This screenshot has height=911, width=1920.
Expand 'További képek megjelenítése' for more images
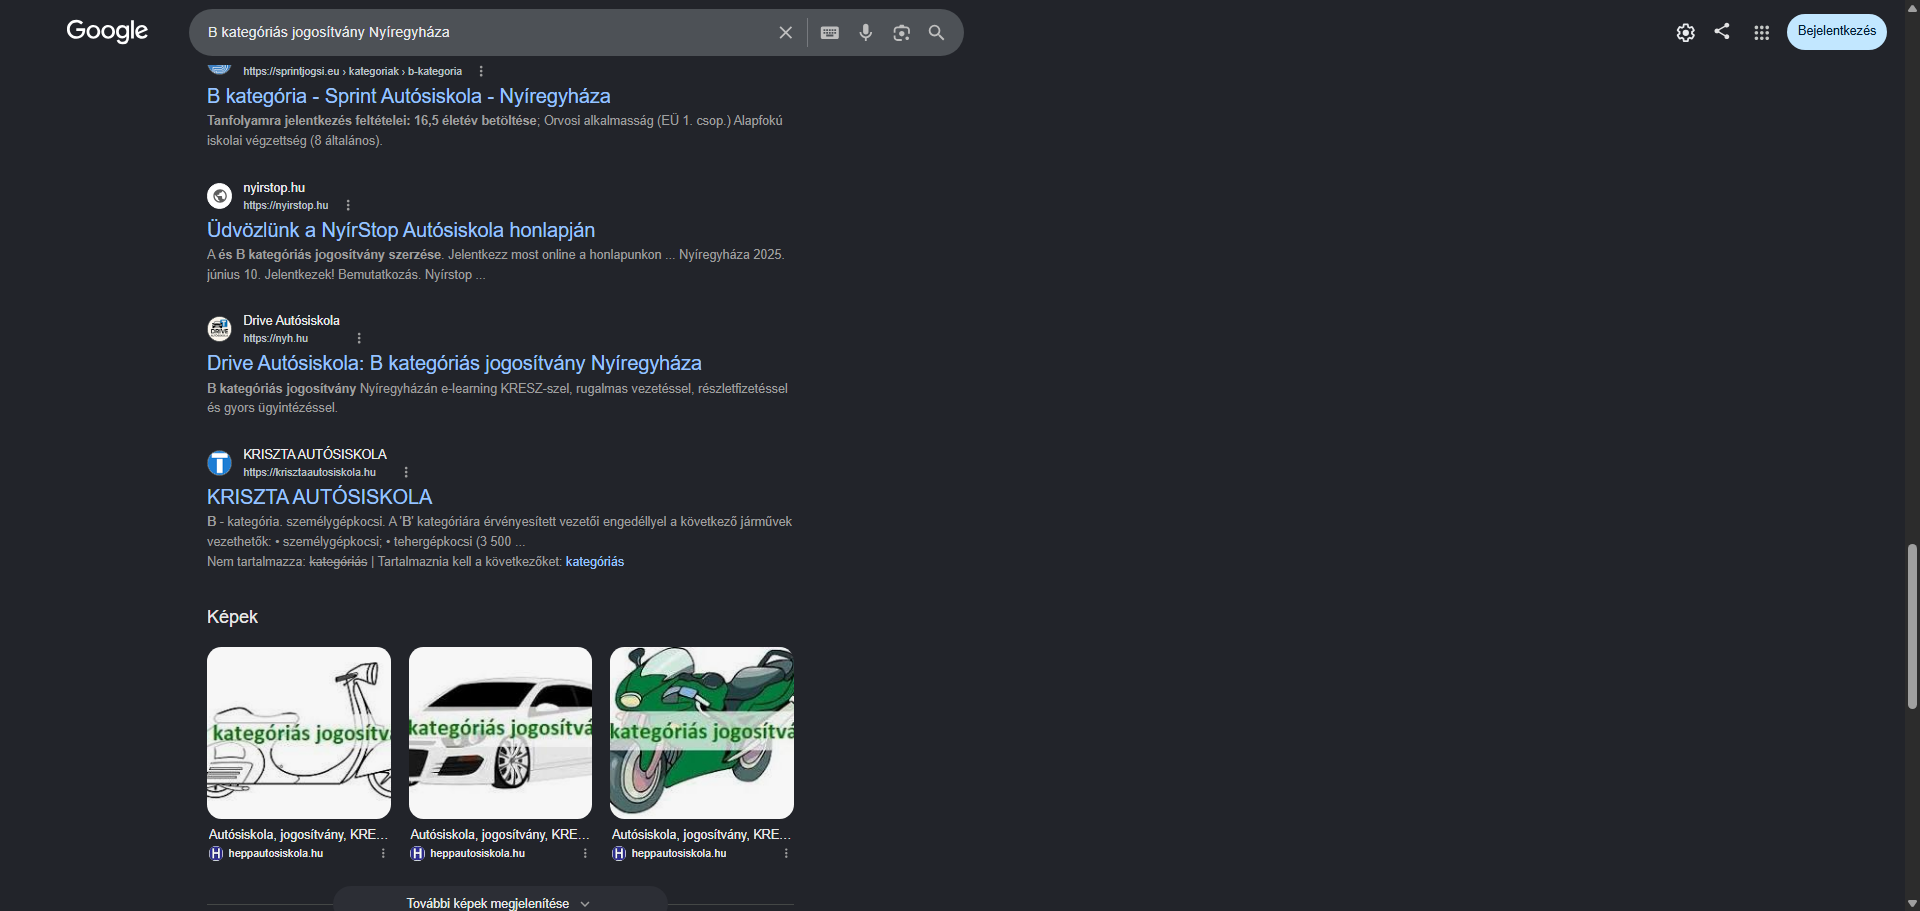point(500,901)
